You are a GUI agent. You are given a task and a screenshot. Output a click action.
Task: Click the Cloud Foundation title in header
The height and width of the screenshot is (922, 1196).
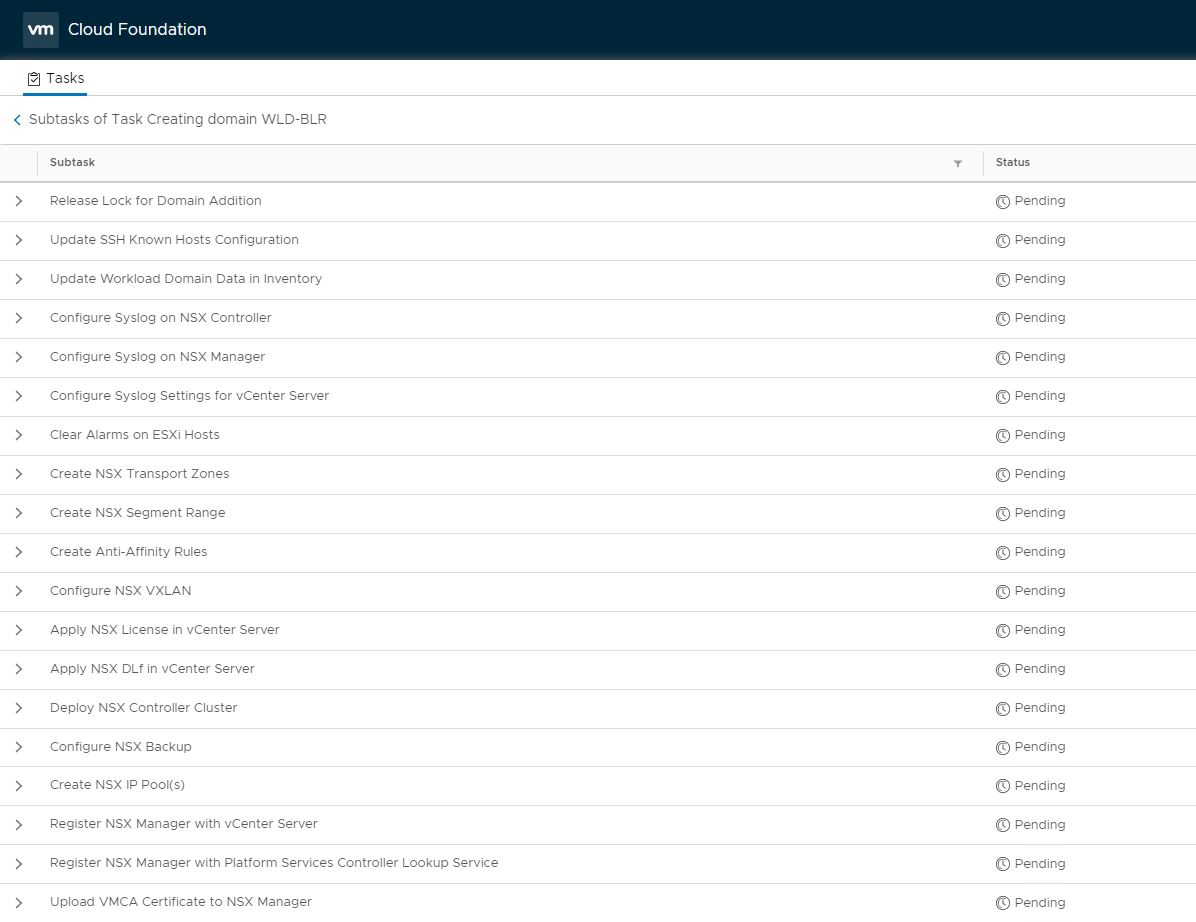(137, 30)
